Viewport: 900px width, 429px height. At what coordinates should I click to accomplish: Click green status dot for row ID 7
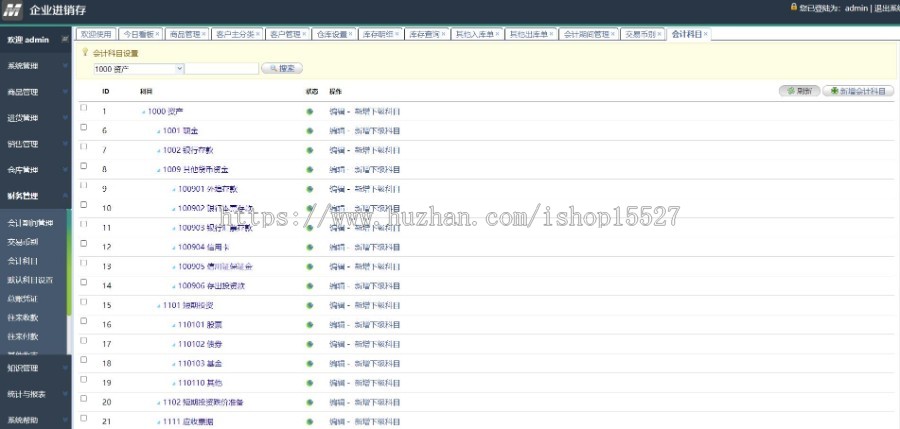point(310,150)
